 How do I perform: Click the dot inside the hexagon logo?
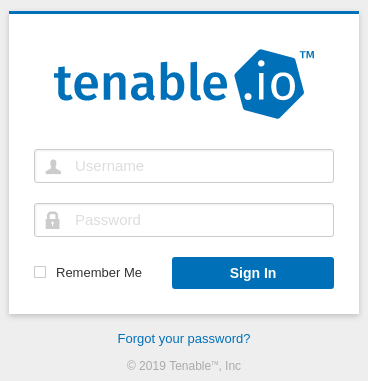(248, 96)
